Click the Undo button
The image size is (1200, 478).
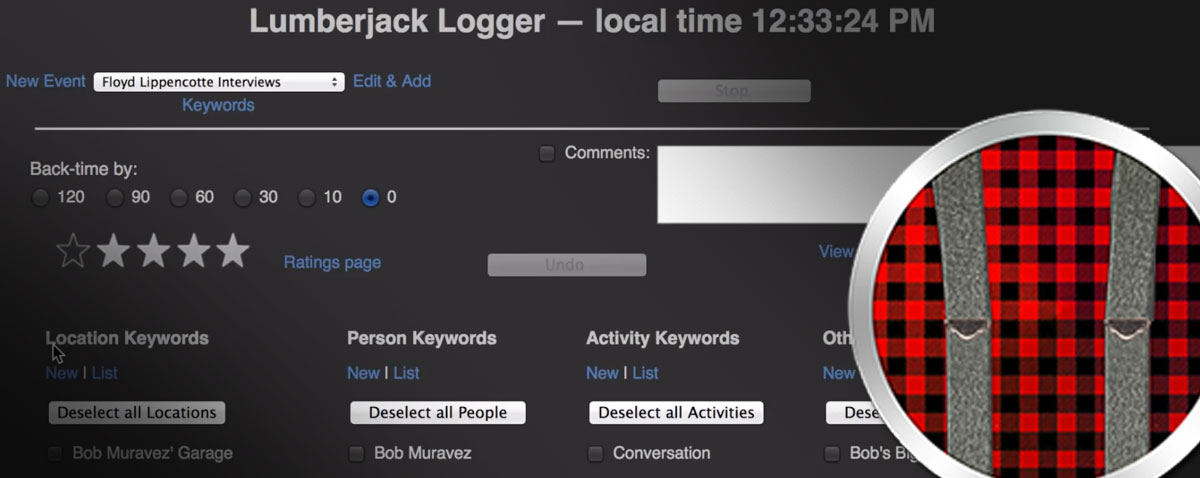[567, 265]
